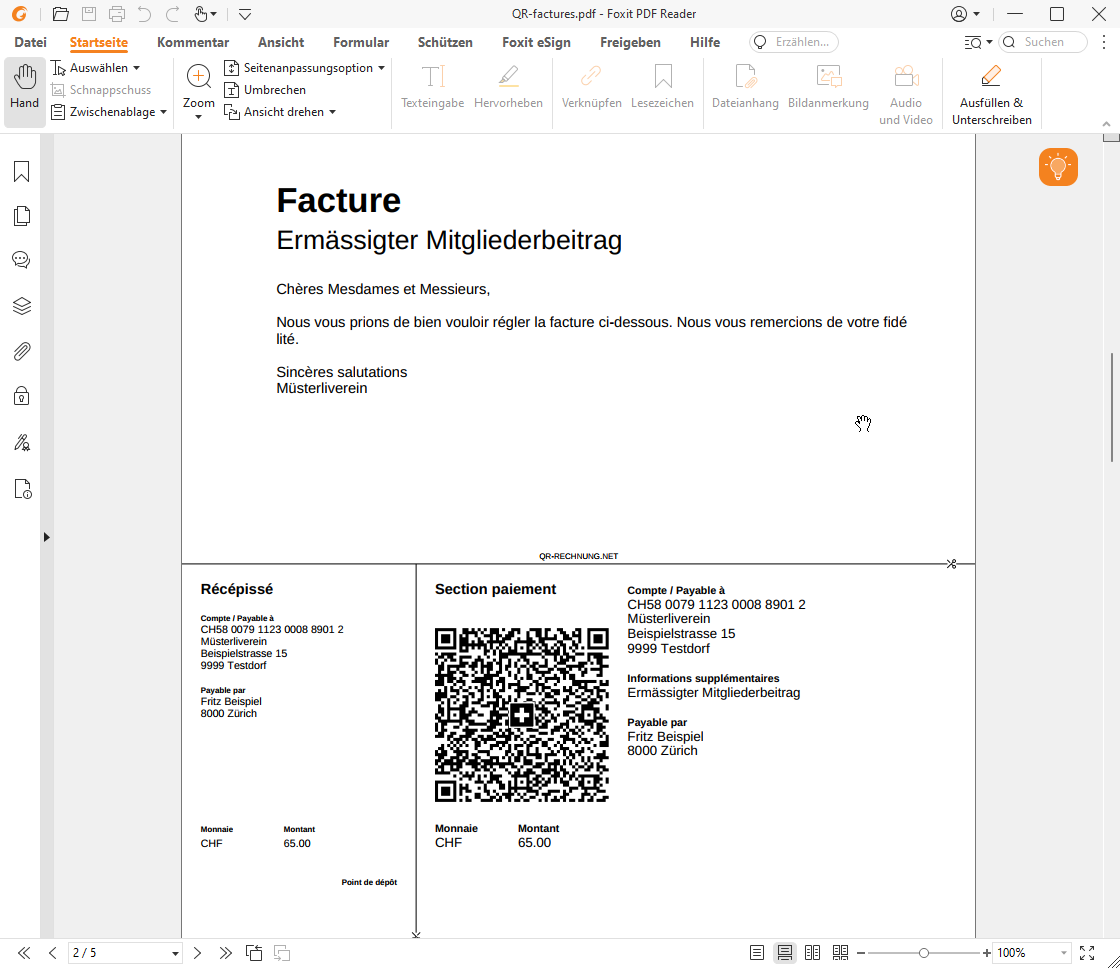This screenshot has width=1120, height=968.
Task: Open the user account dropdown
Action: 965,14
